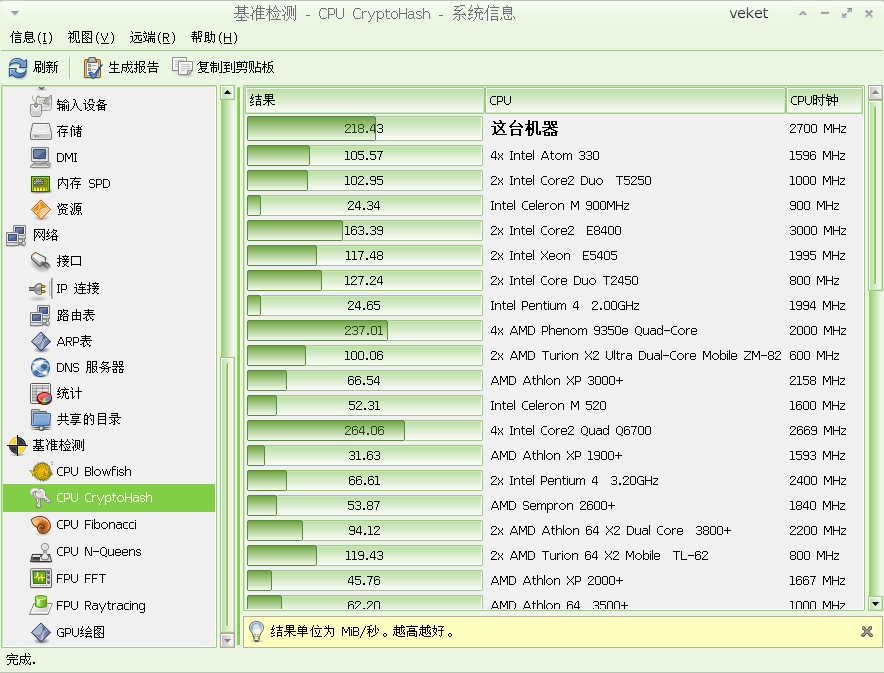Select the GPU绘图 icon

41,632
